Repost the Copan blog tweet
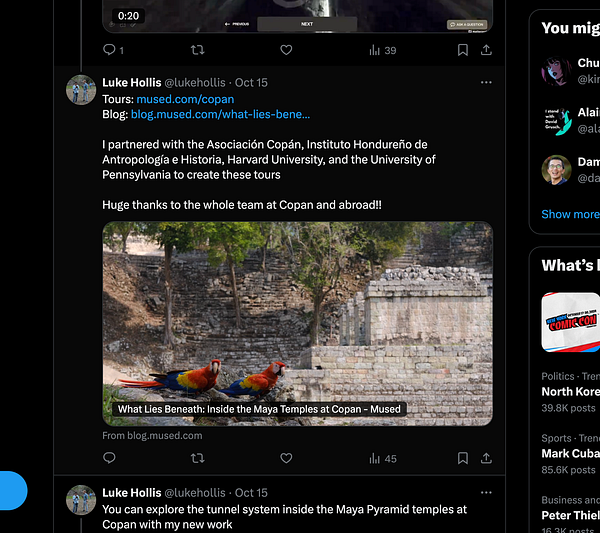Viewport: 600px width, 533px height. [x=197, y=458]
